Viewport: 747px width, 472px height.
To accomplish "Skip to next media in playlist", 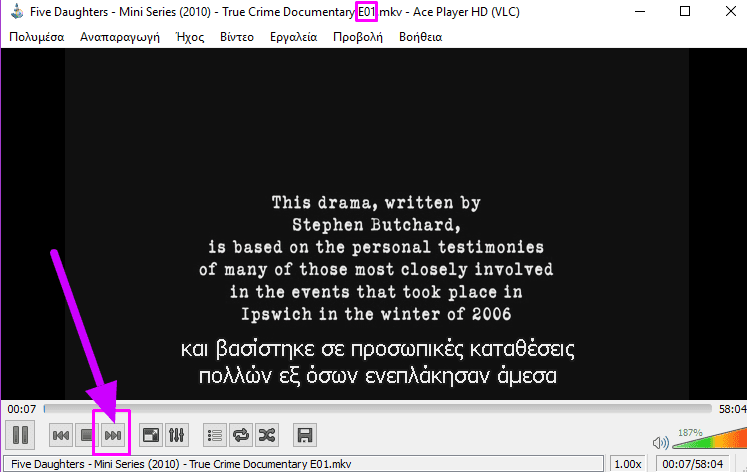I will (113, 435).
